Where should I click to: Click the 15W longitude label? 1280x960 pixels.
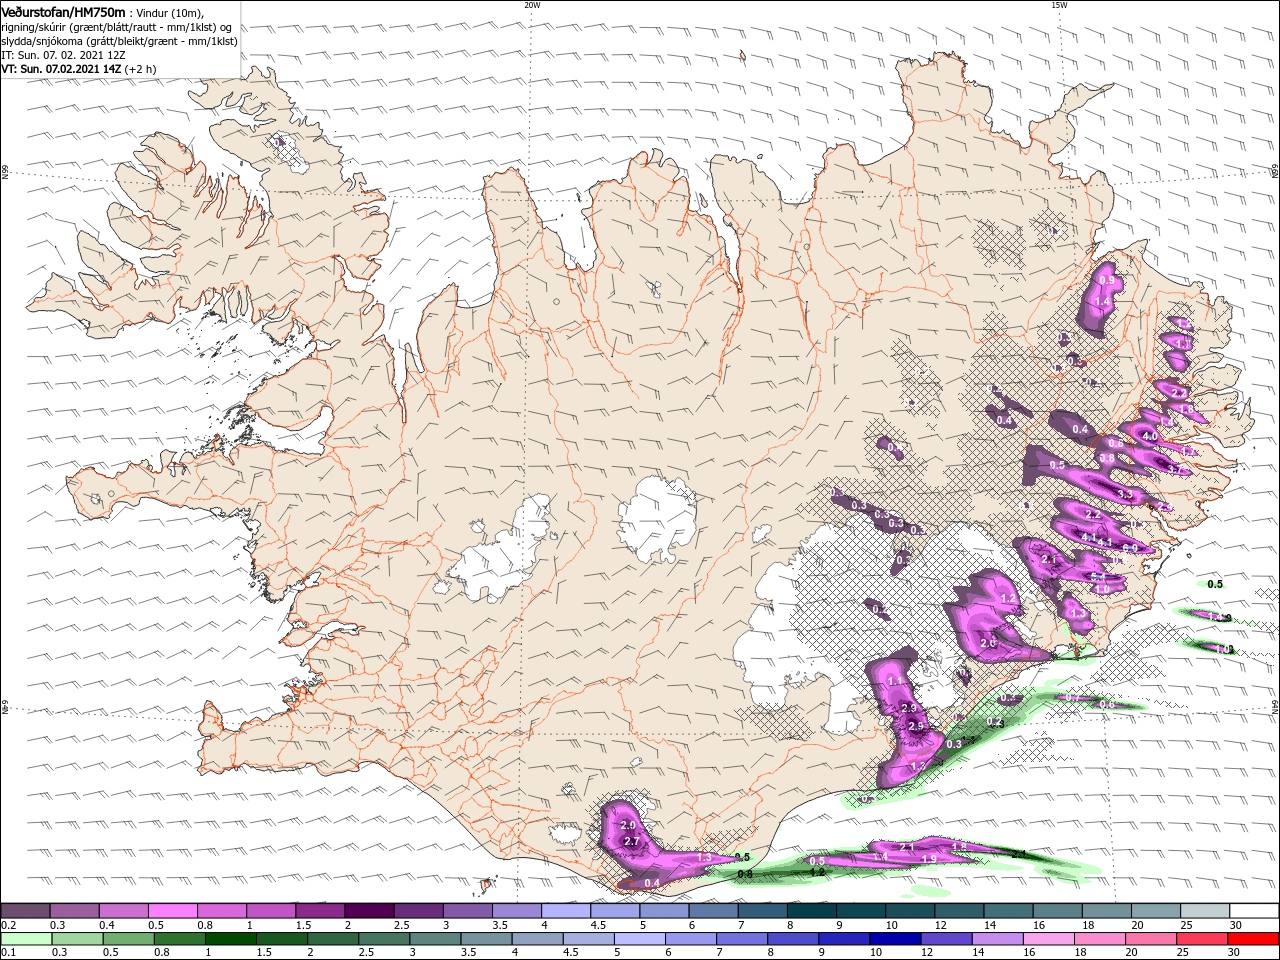click(1059, 4)
